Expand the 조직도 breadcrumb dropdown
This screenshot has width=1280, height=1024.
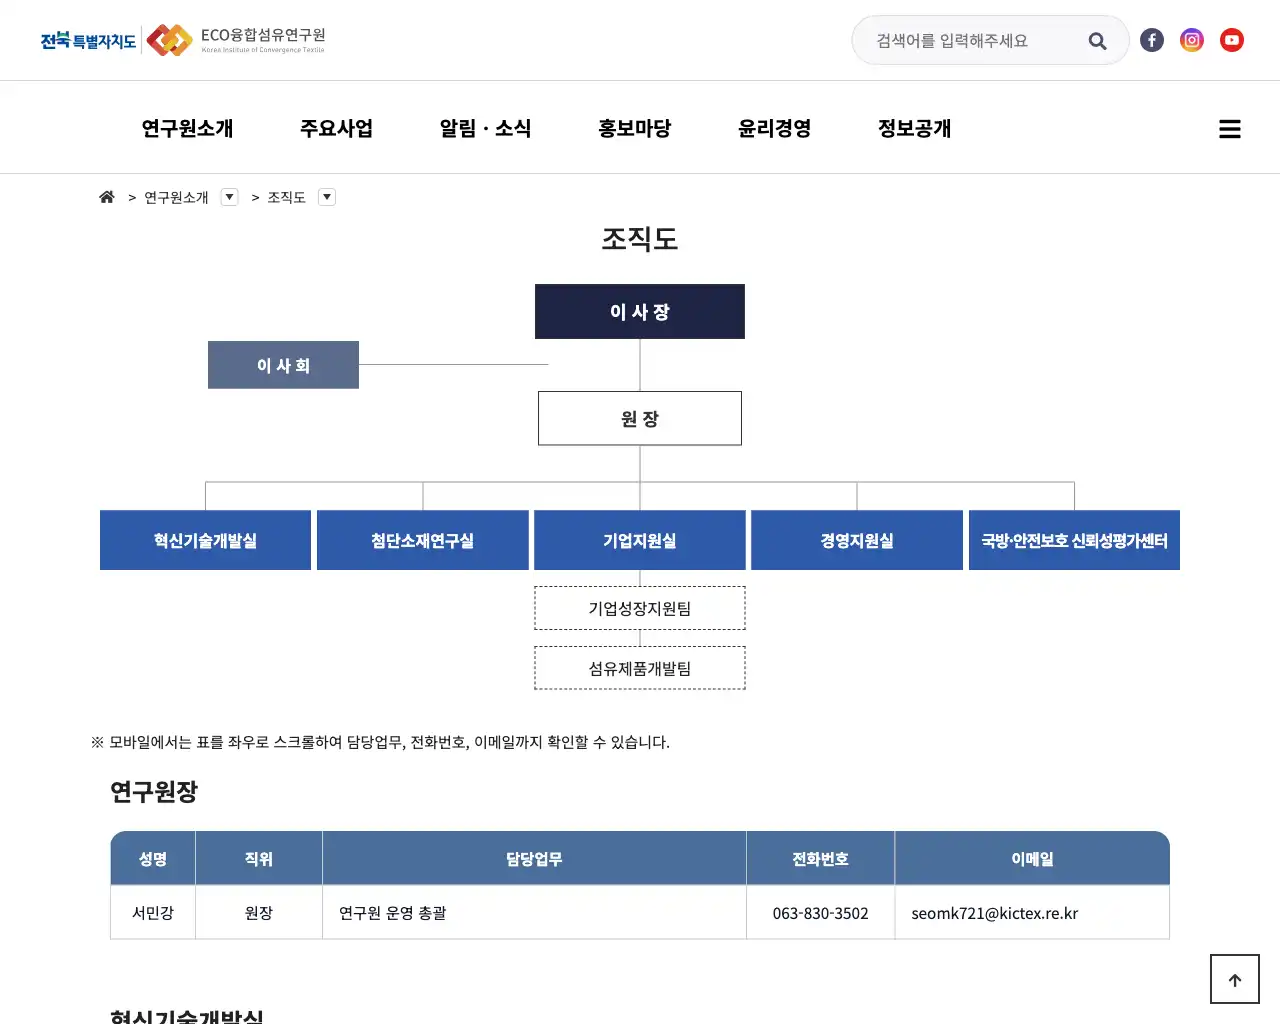point(327,197)
